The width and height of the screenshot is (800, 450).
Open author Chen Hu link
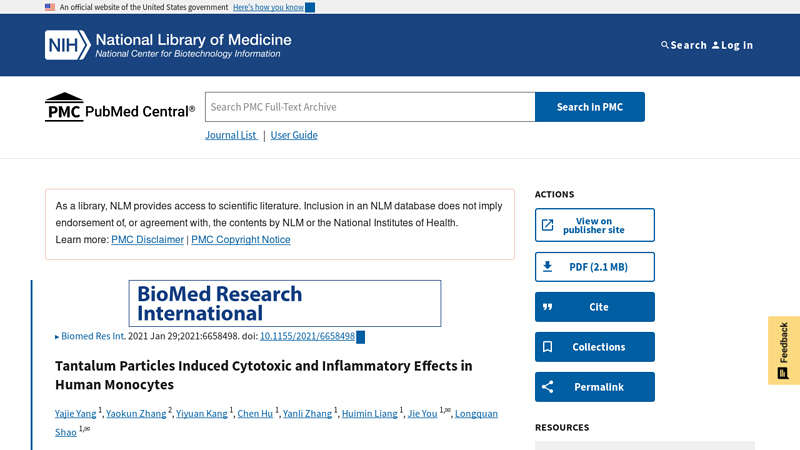tap(255, 414)
